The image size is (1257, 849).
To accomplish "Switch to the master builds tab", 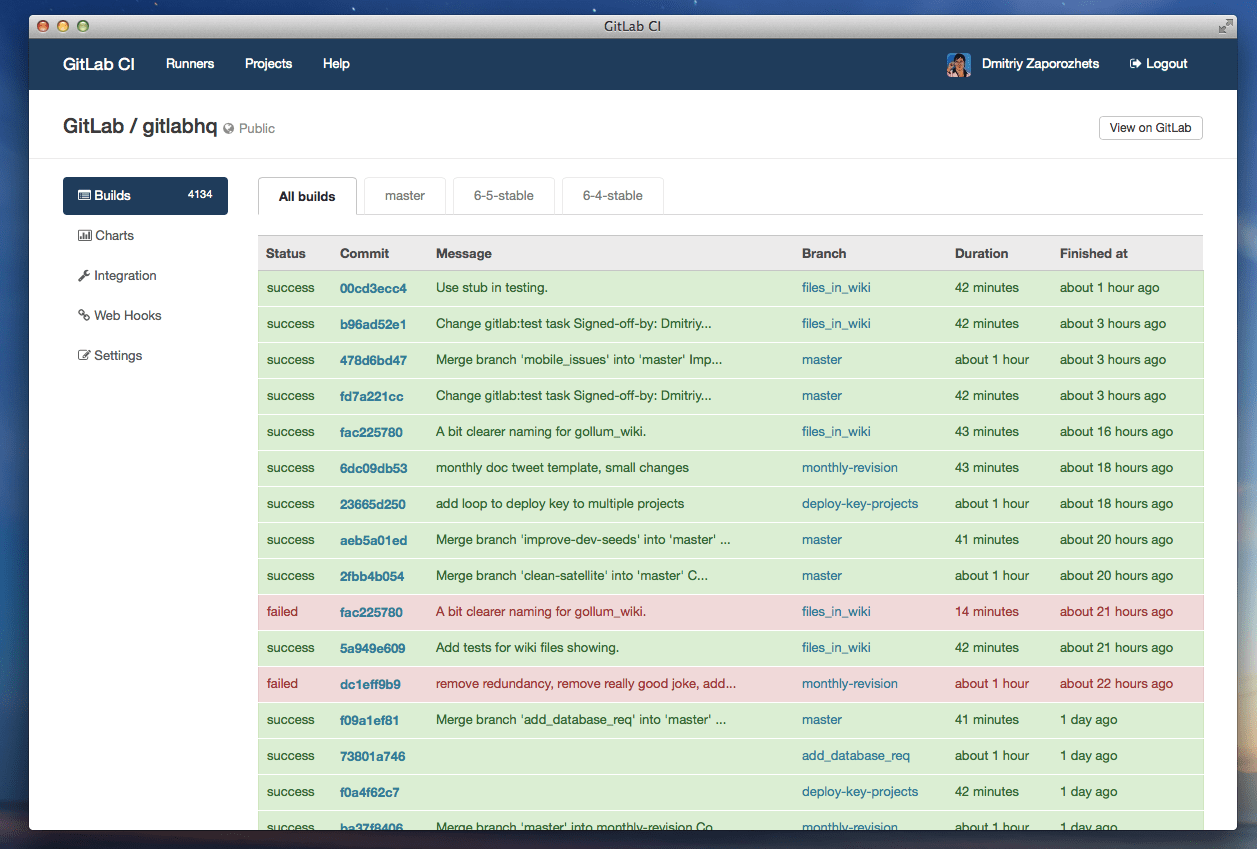I will (x=405, y=196).
